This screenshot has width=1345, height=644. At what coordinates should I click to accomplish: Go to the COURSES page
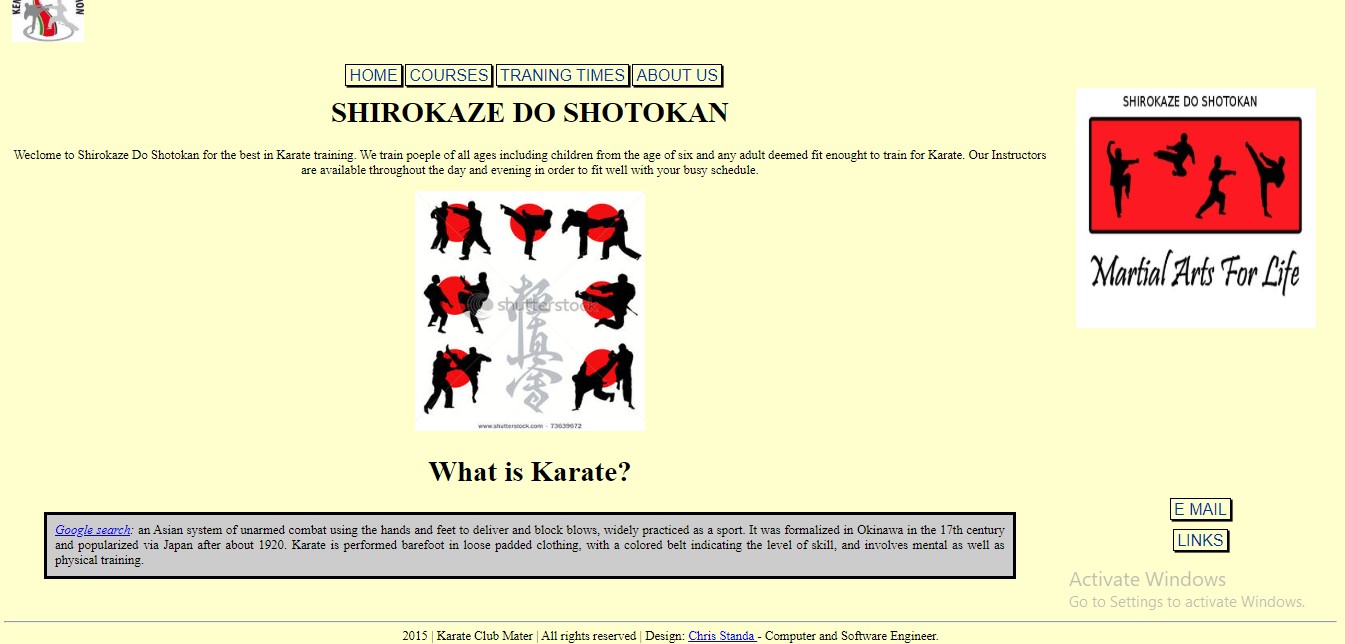click(x=449, y=76)
